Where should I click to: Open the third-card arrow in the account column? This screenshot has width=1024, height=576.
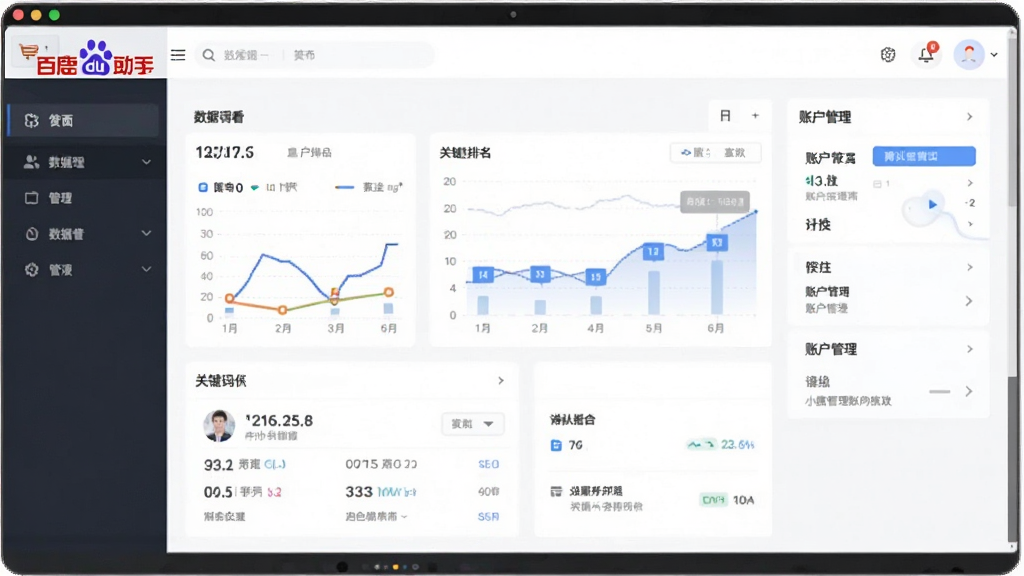[x=970, y=267]
